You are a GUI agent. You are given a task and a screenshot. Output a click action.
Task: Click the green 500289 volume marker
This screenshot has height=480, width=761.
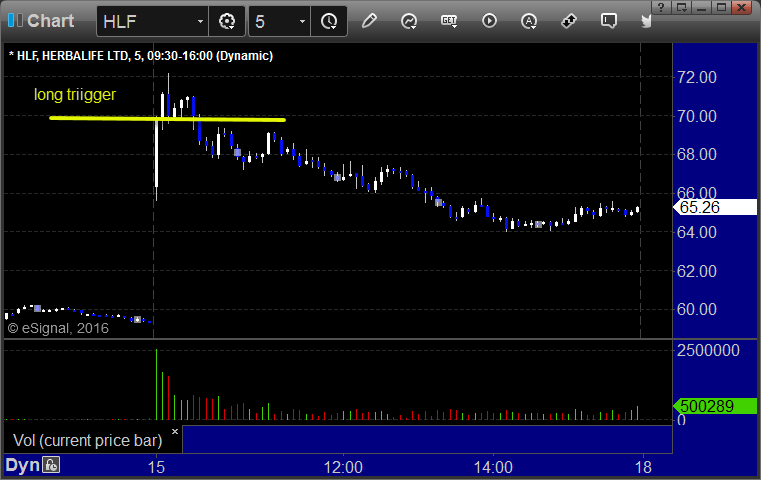point(715,406)
